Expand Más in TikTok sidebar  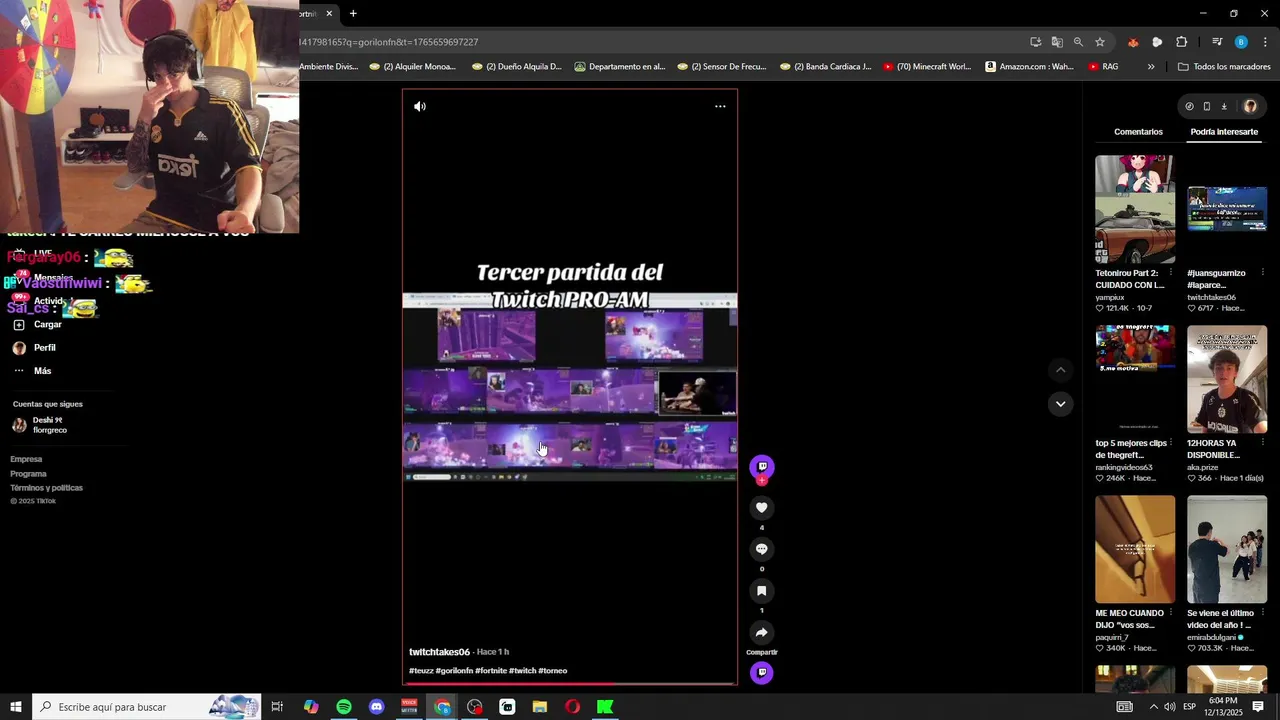click(x=42, y=371)
